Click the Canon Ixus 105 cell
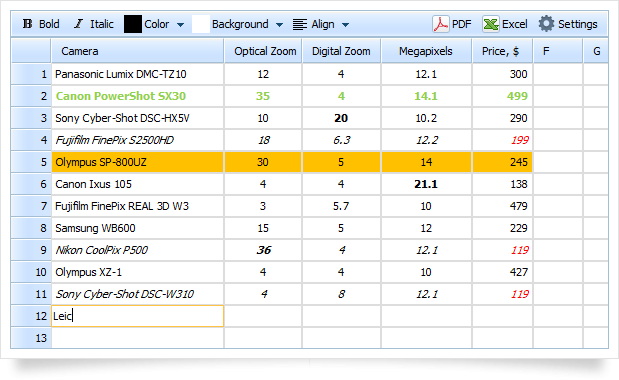 tap(137, 184)
